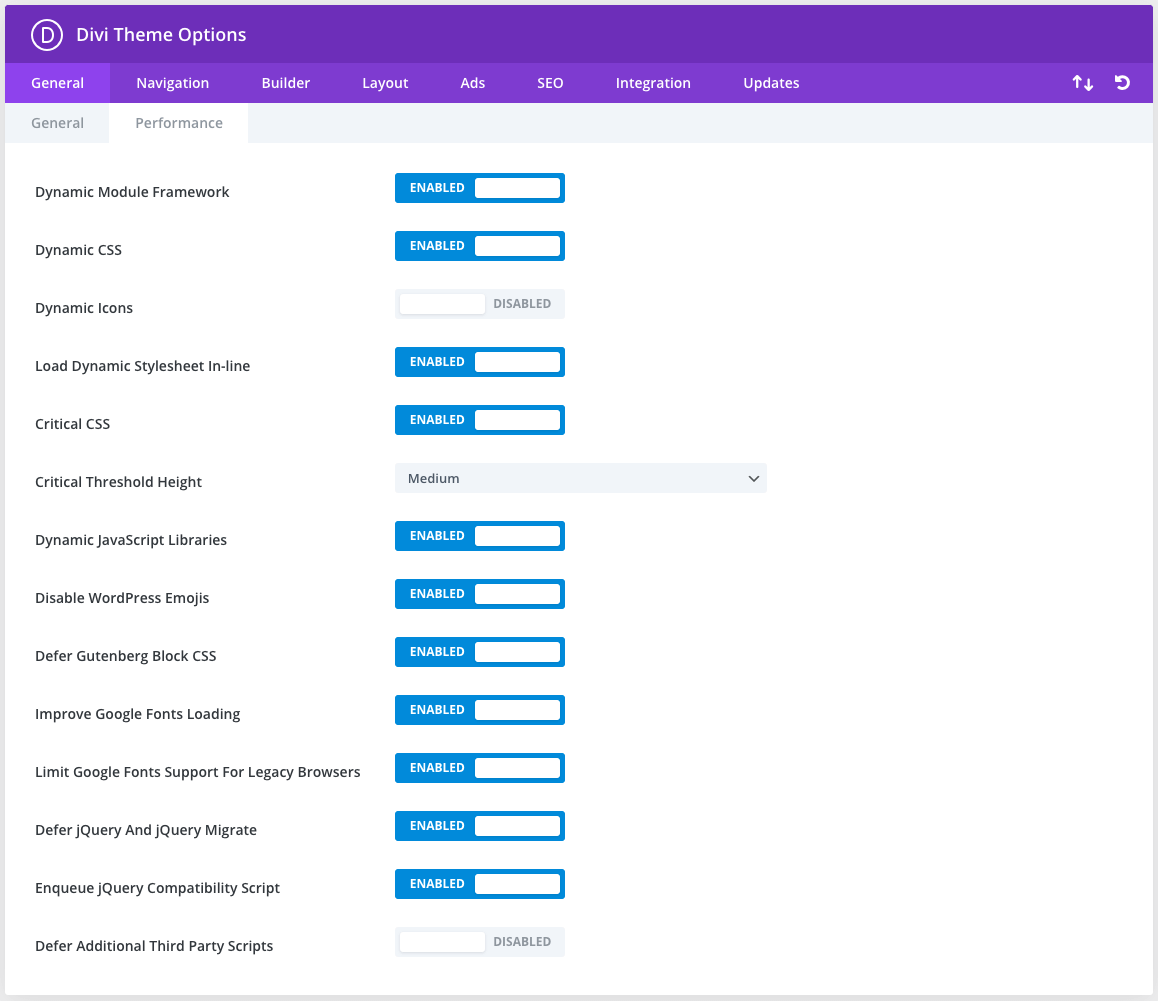Switch to the Builder tab
This screenshot has width=1158, height=1001.
(286, 83)
